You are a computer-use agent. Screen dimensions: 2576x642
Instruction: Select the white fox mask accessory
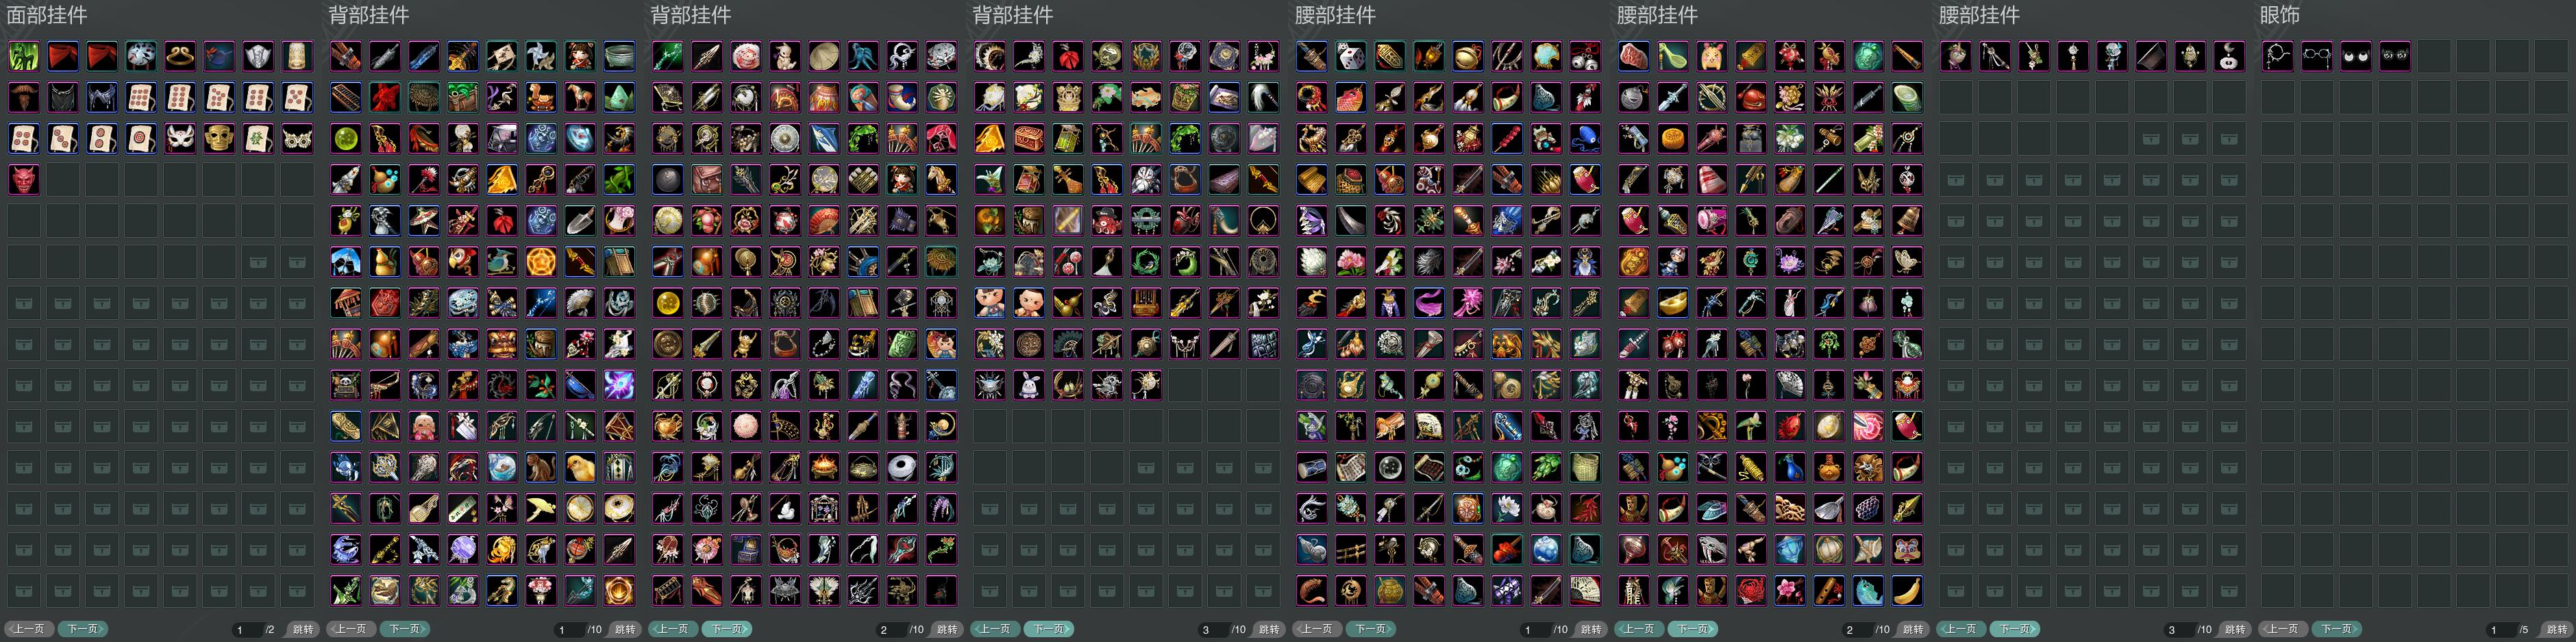coord(180,138)
